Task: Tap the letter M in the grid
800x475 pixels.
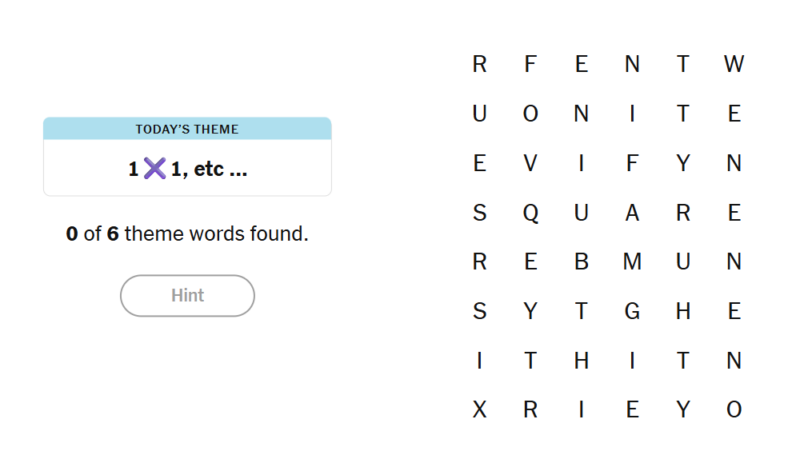Action: pyautogui.click(x=632, y=262)
